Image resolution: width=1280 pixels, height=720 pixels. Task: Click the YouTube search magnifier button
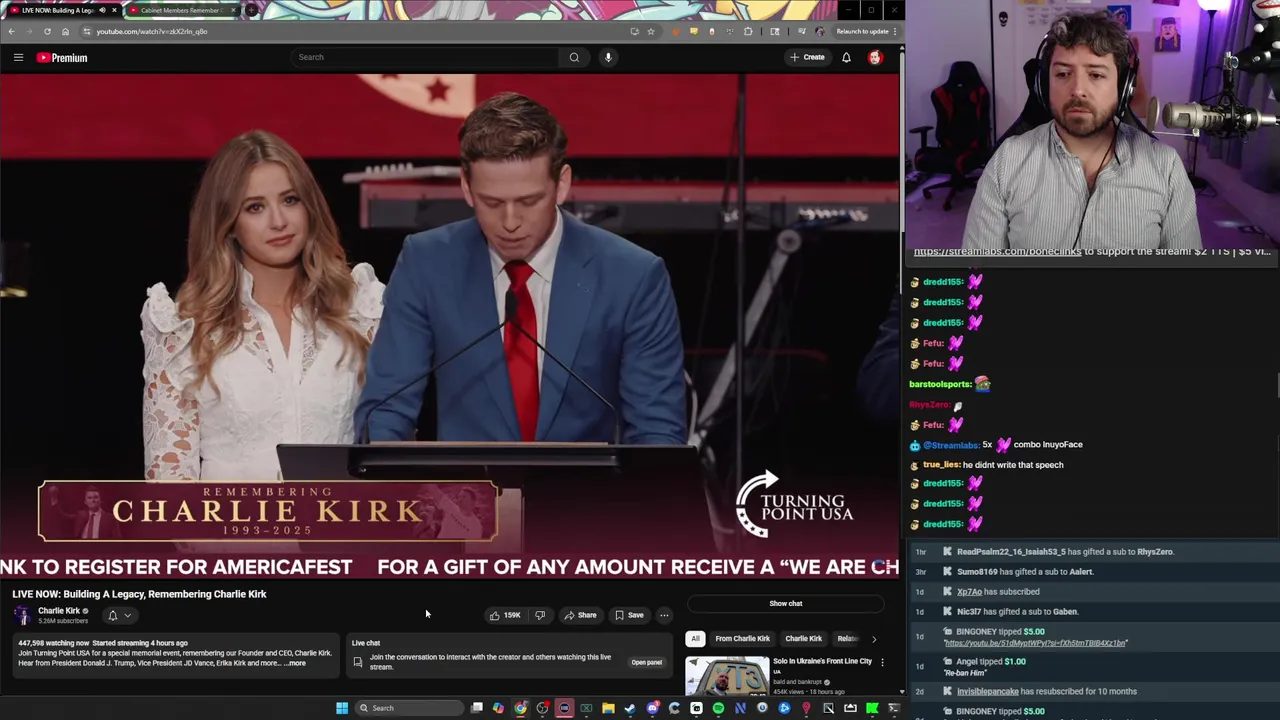(x=574, y=57)
